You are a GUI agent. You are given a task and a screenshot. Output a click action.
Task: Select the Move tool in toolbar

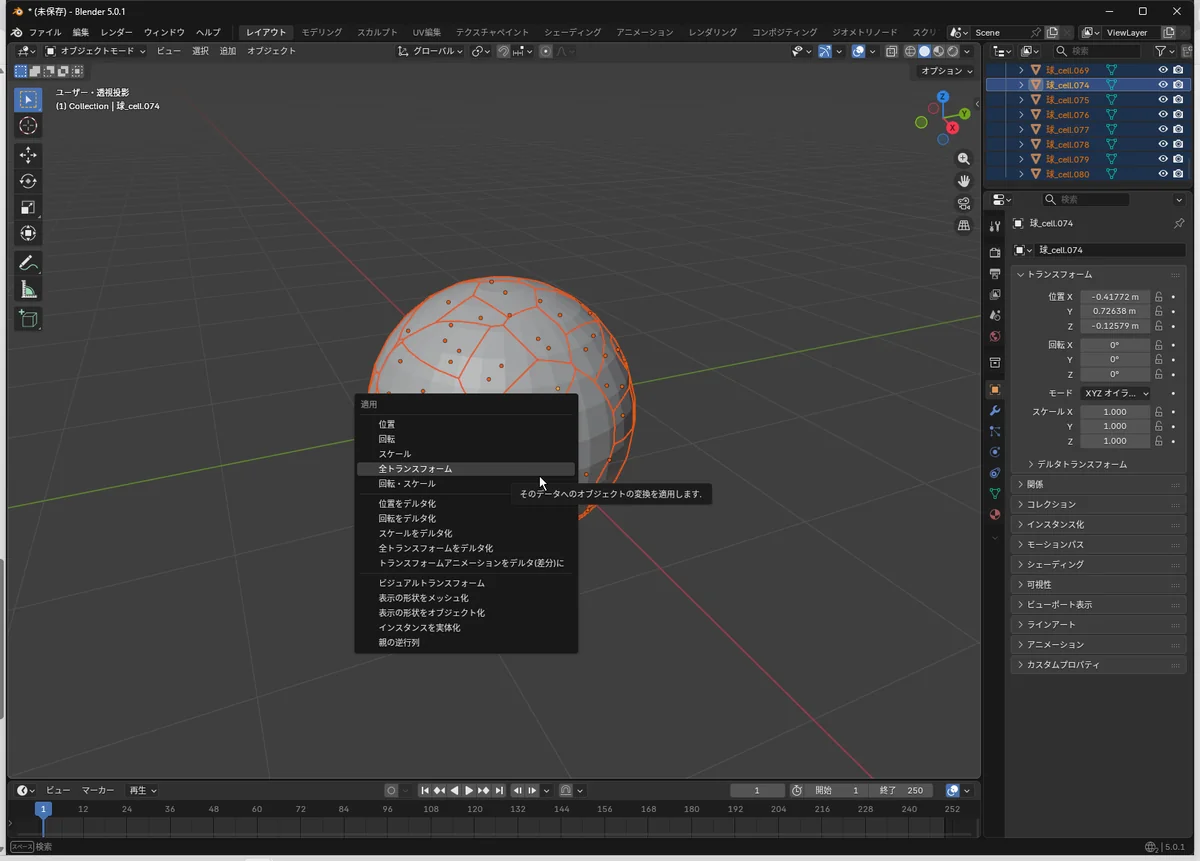tap(28, 155)
